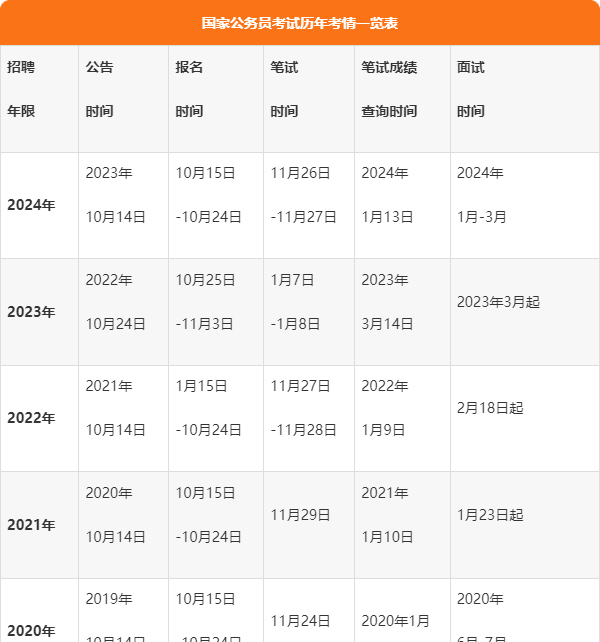This screenshot has height=642, width=600.
Task: Click the table title 国家公务员考试历年考情一览表
Action: 299,23
